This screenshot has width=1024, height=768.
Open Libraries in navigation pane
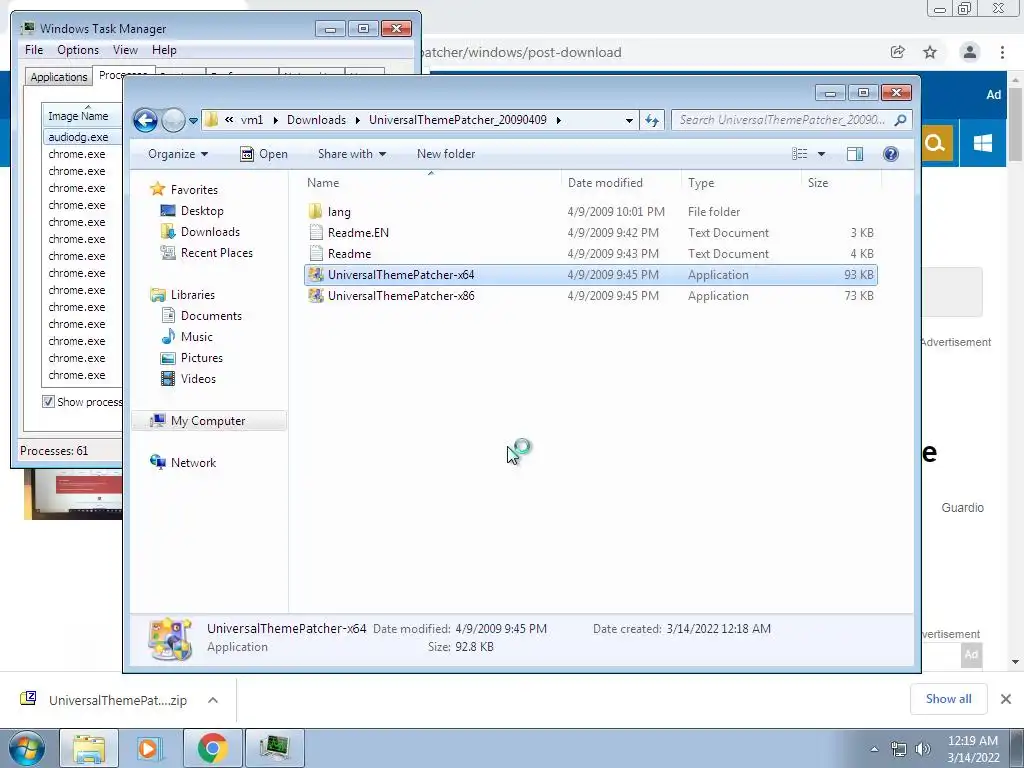point(182,295)
